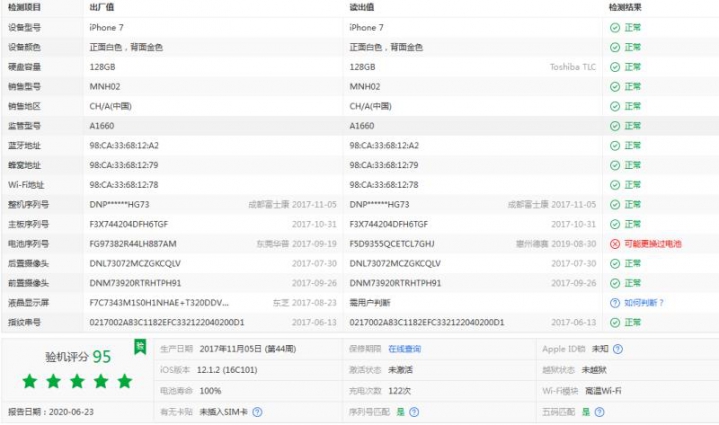Click the help icon next to 序列号匹配 是

pos(414,412)
